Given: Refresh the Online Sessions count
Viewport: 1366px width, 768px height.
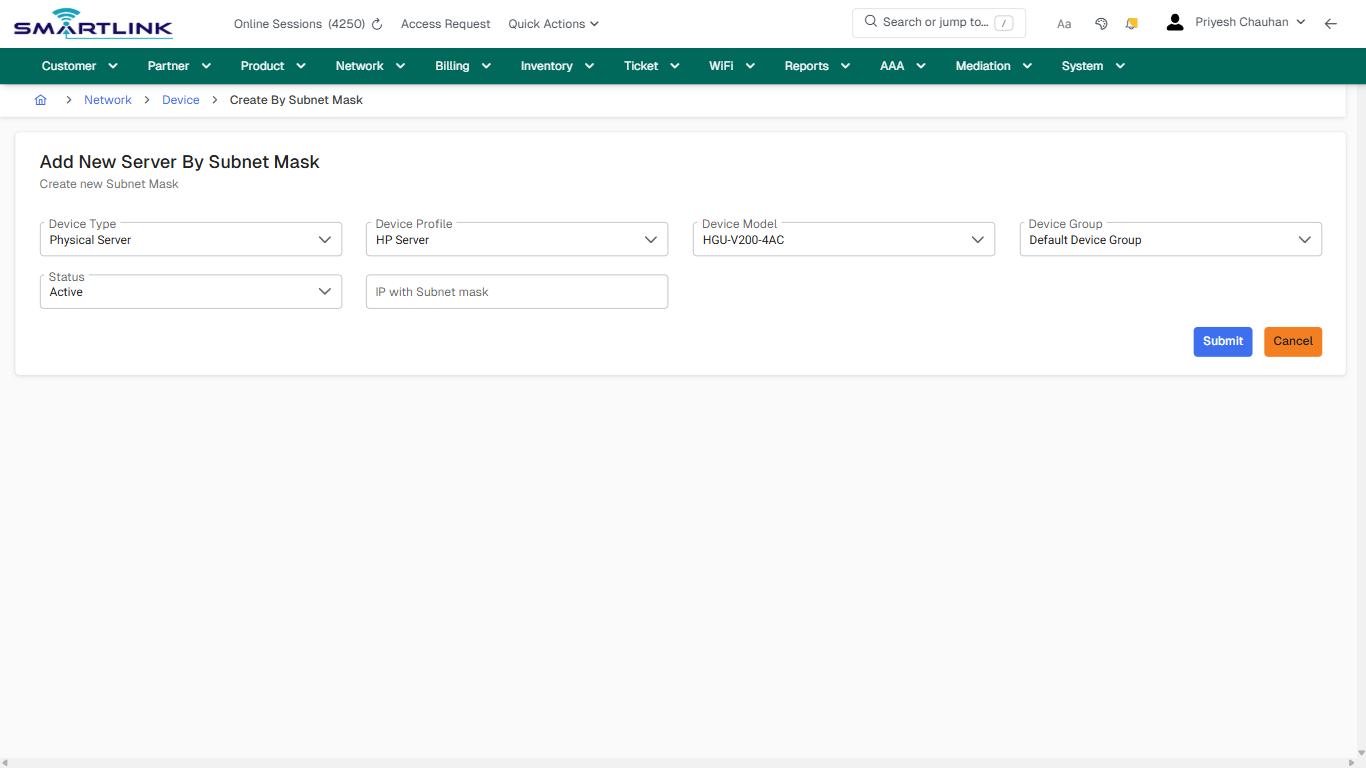Looking at the screenshot, I should [377, 23].
